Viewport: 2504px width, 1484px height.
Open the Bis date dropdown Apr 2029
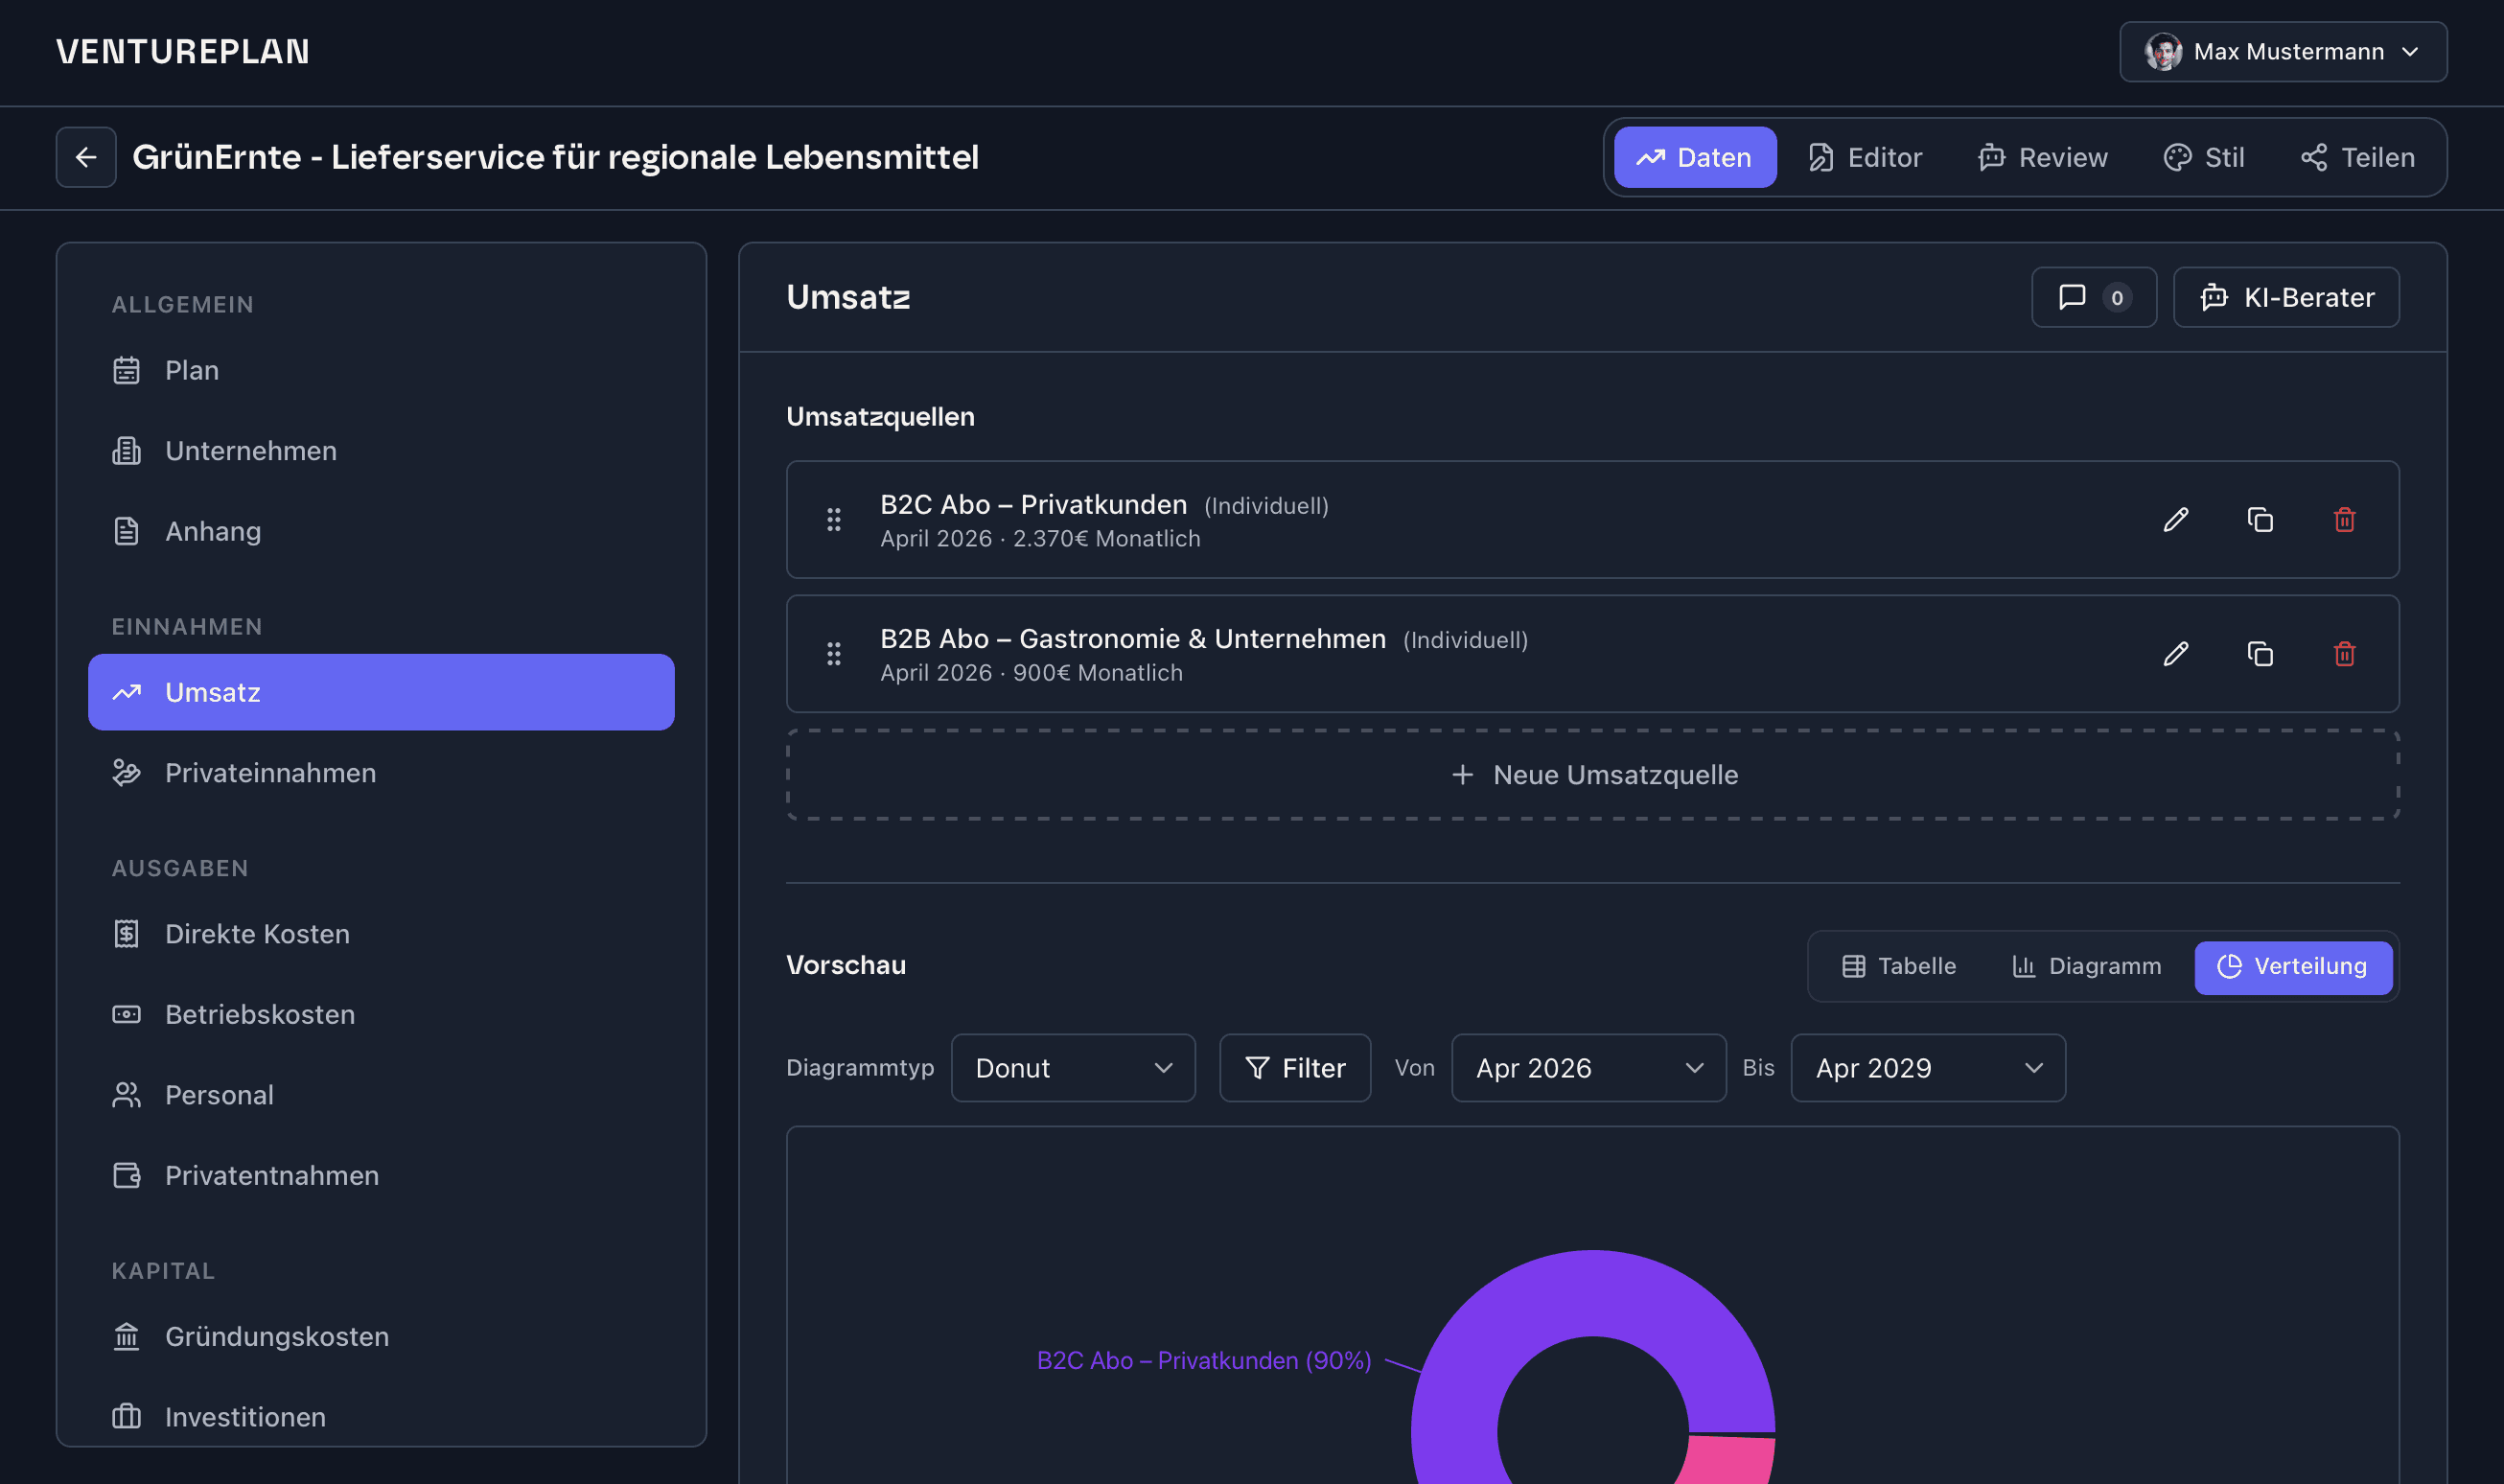(x=1927, y=1068)
